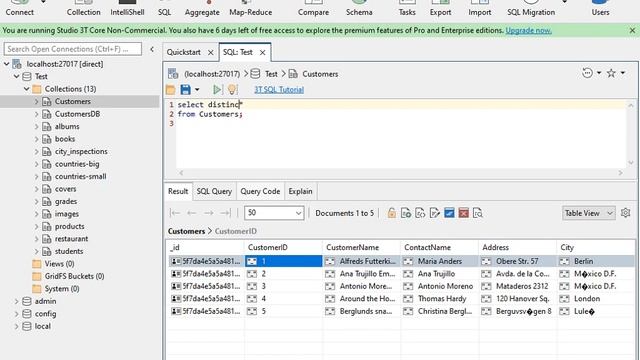This screenshot has width=640, height=360.
Task: Switch to the Explain tab
Action: (x=300, y=191)
